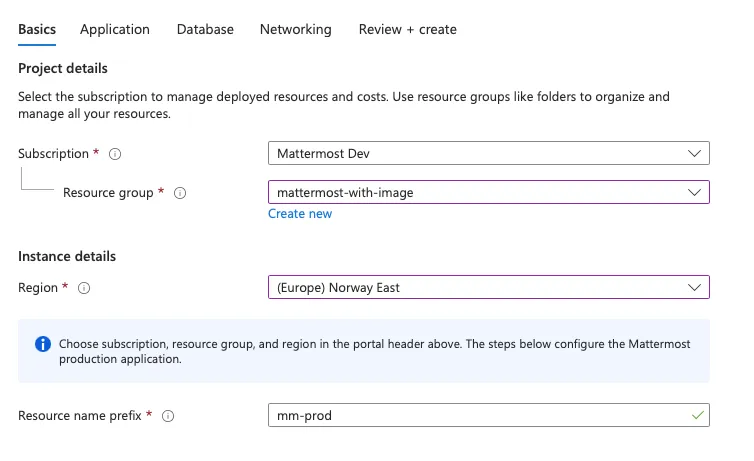The height and width of the screenshot is (461, 754).
Task: Open the Subscription dropdown showing Mattermost Dev
Action: click(489, 153)
